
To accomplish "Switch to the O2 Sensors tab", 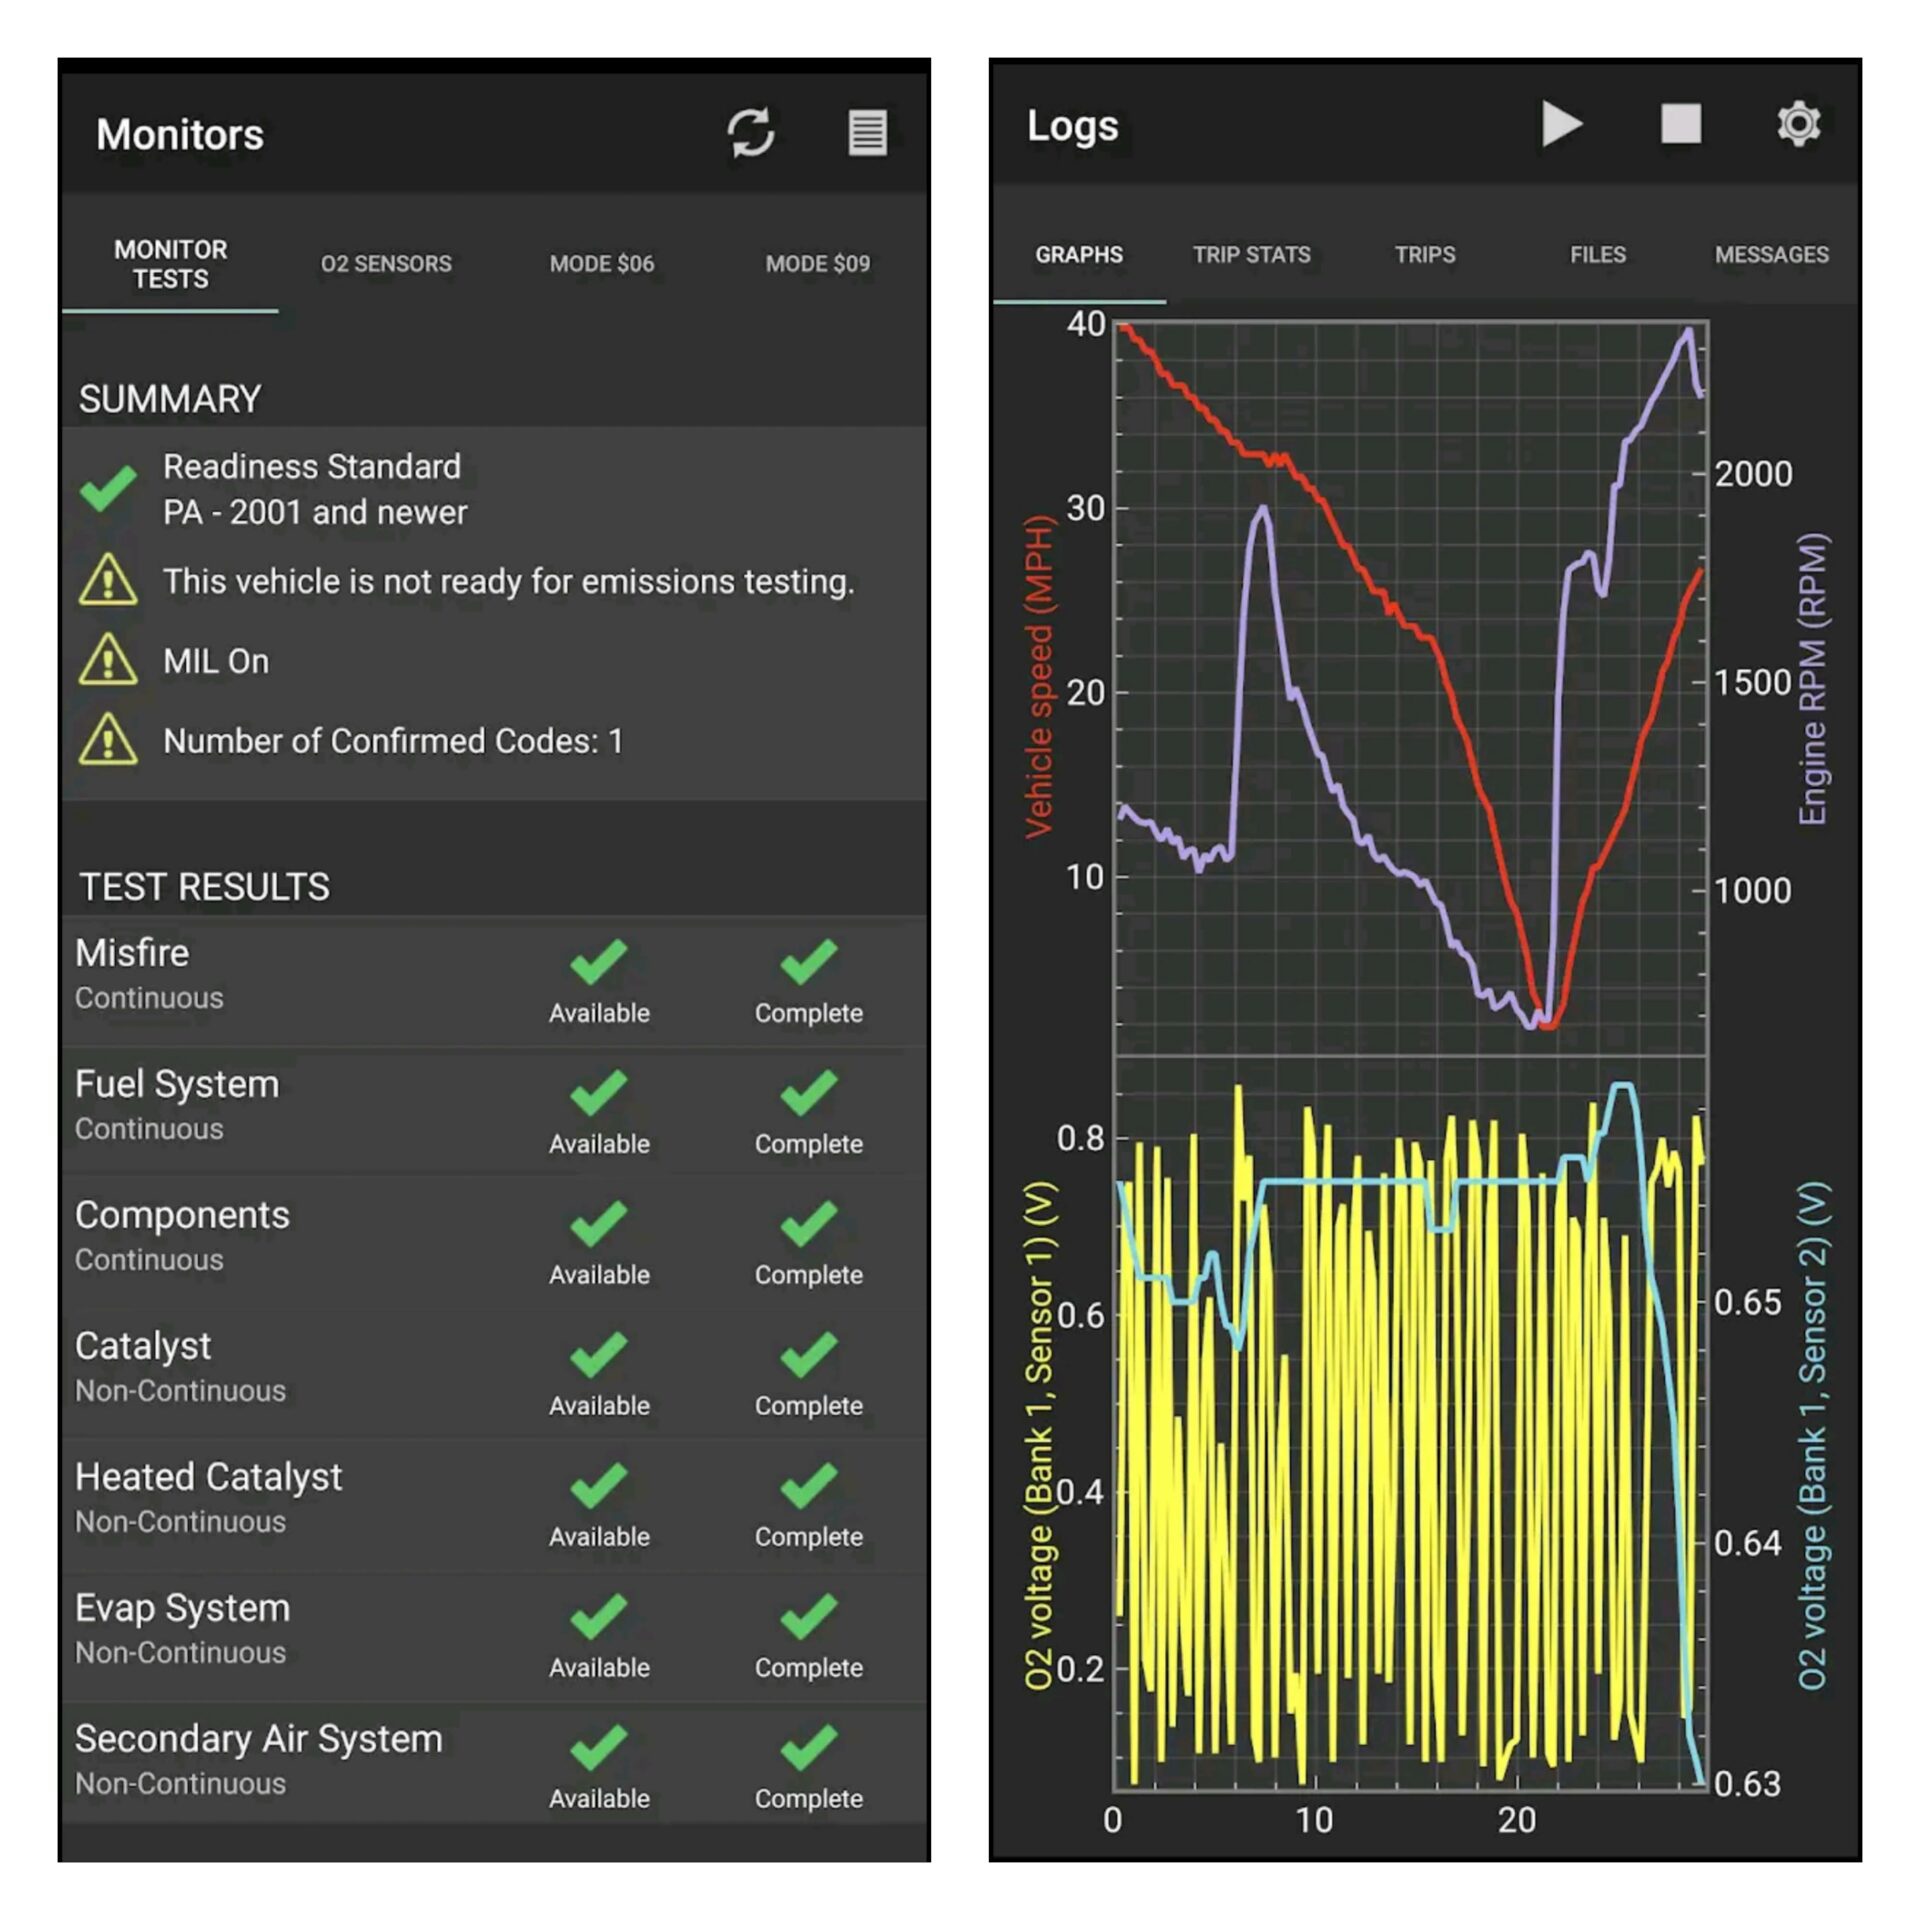I will (387, 263).
